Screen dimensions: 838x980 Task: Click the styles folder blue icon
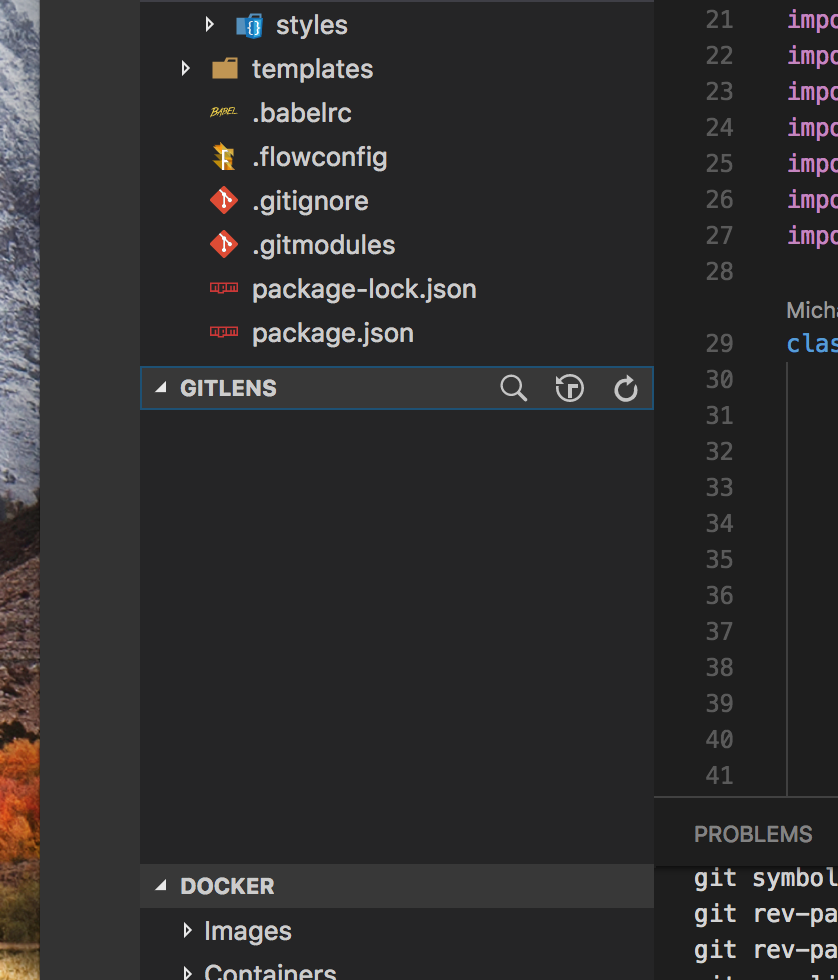point(249,25)
